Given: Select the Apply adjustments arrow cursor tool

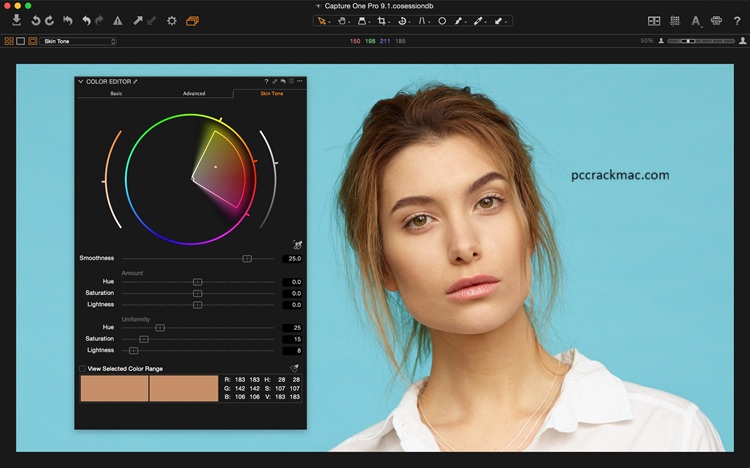Looking at the screenshot, I should tap(498, 21).
